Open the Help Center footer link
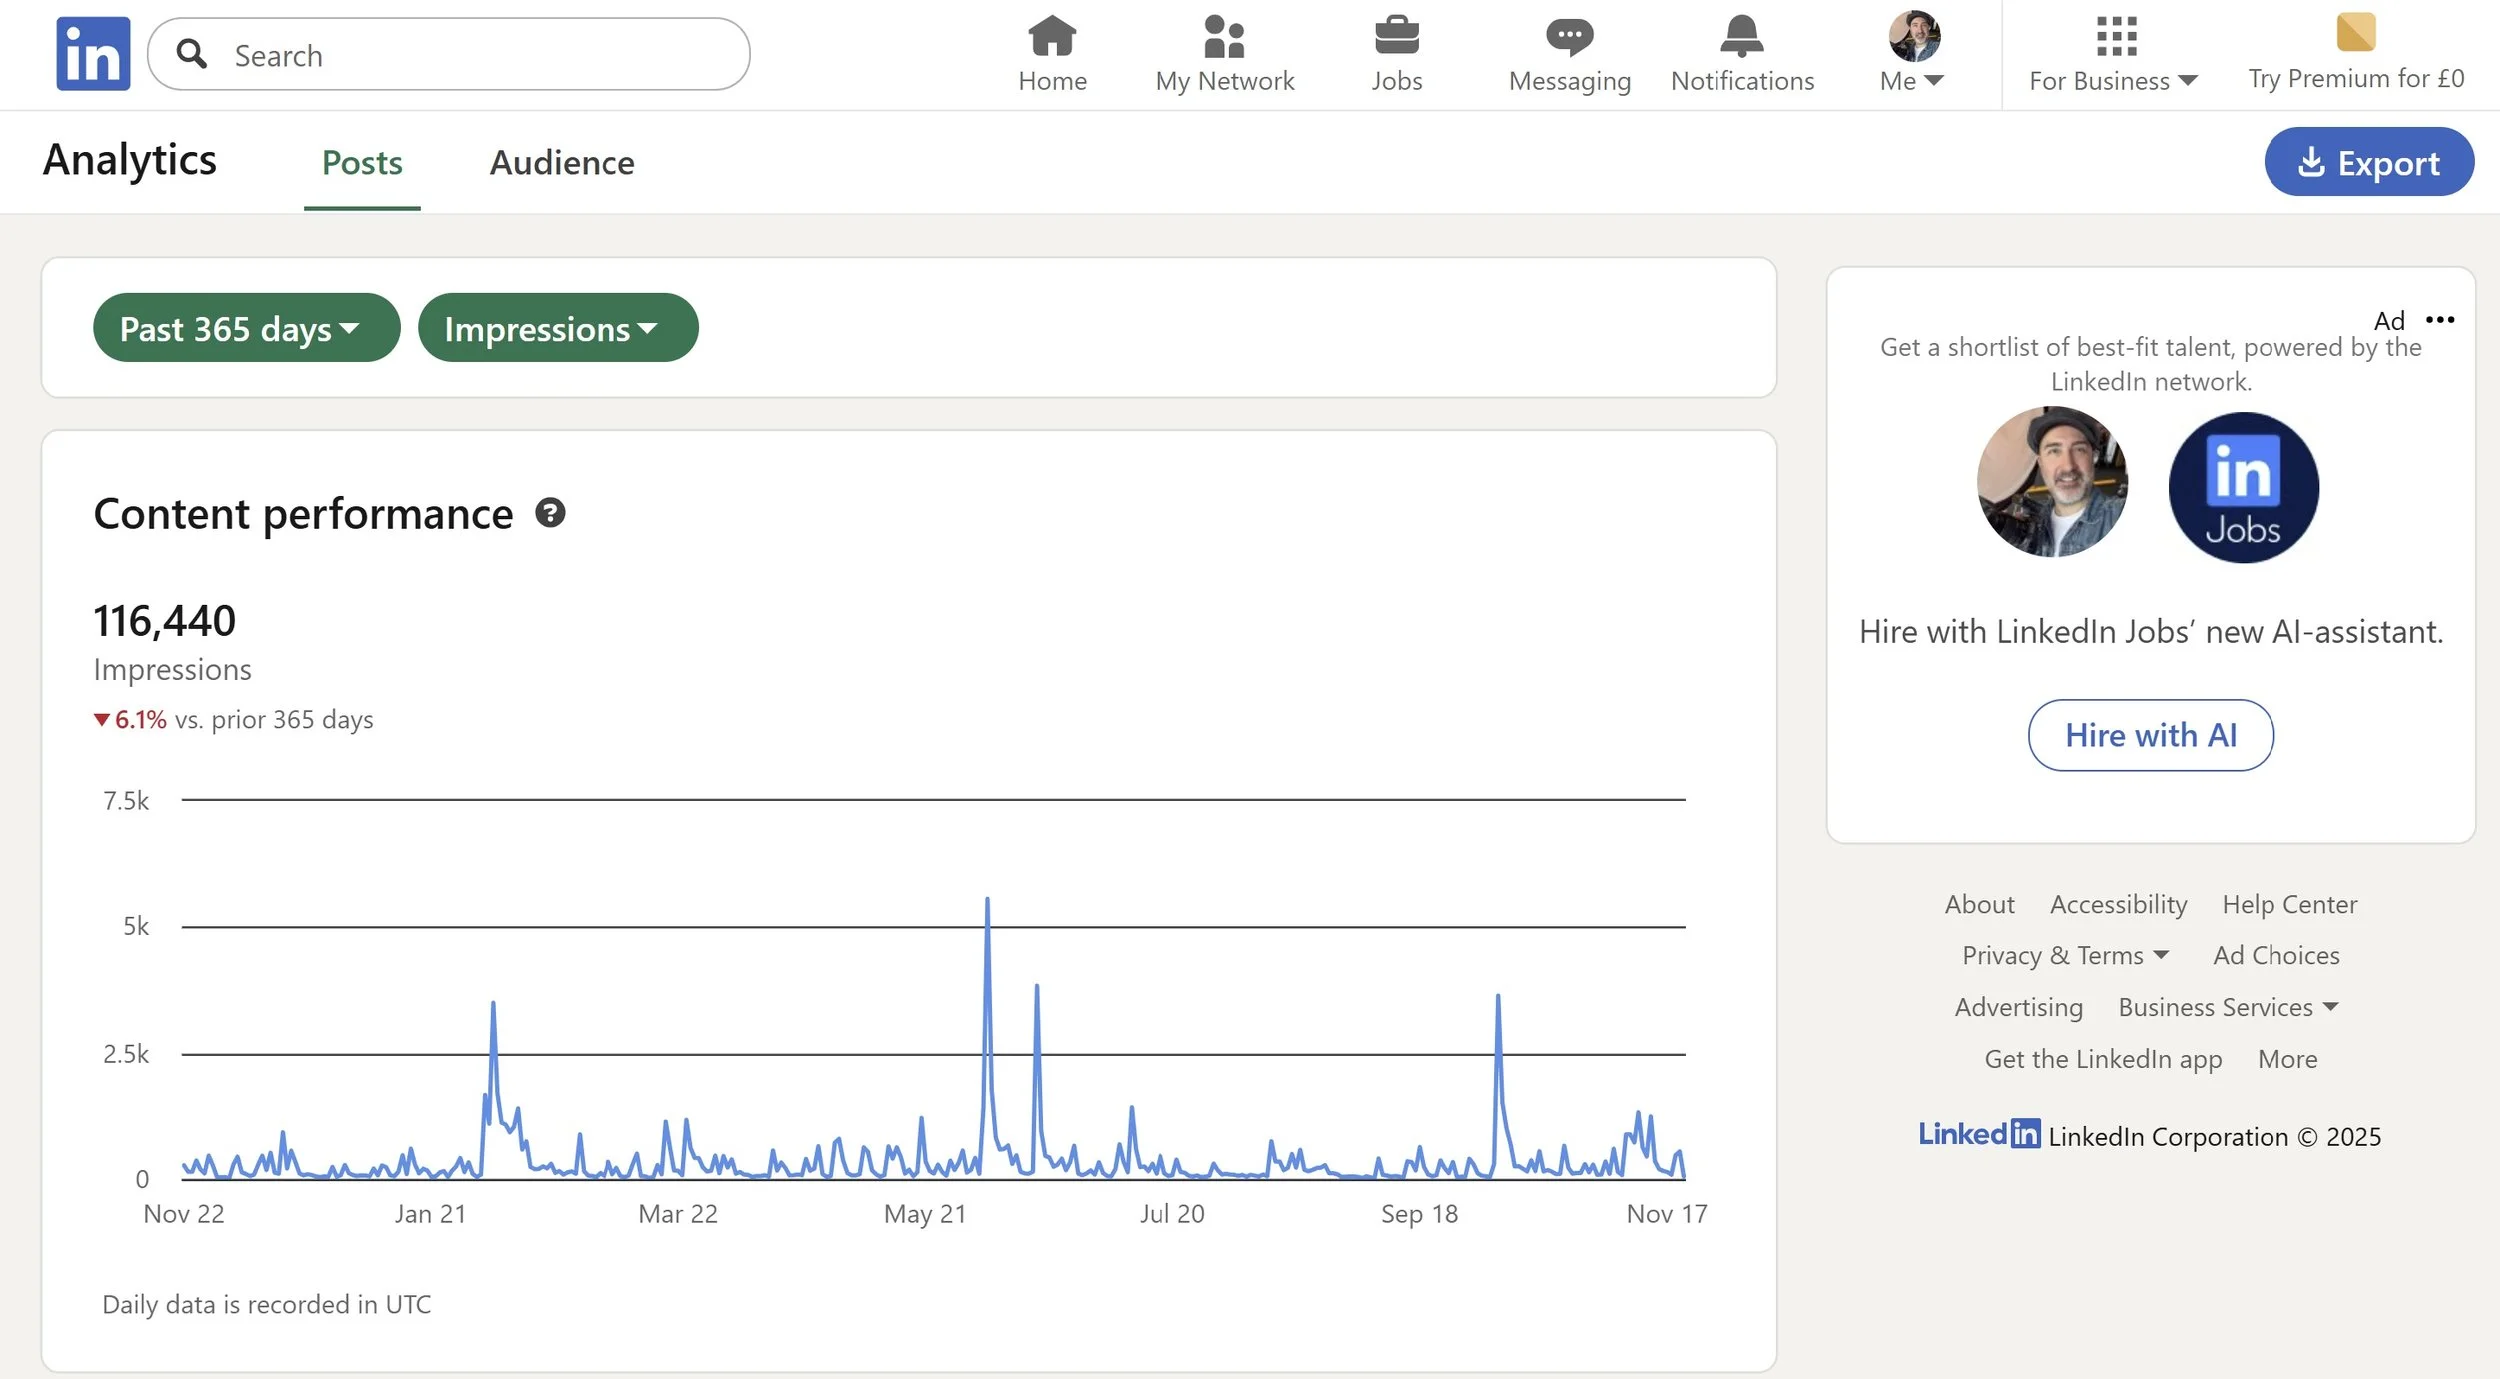This screenshot has height=1379, width=2500. (x=2289, y=904)
